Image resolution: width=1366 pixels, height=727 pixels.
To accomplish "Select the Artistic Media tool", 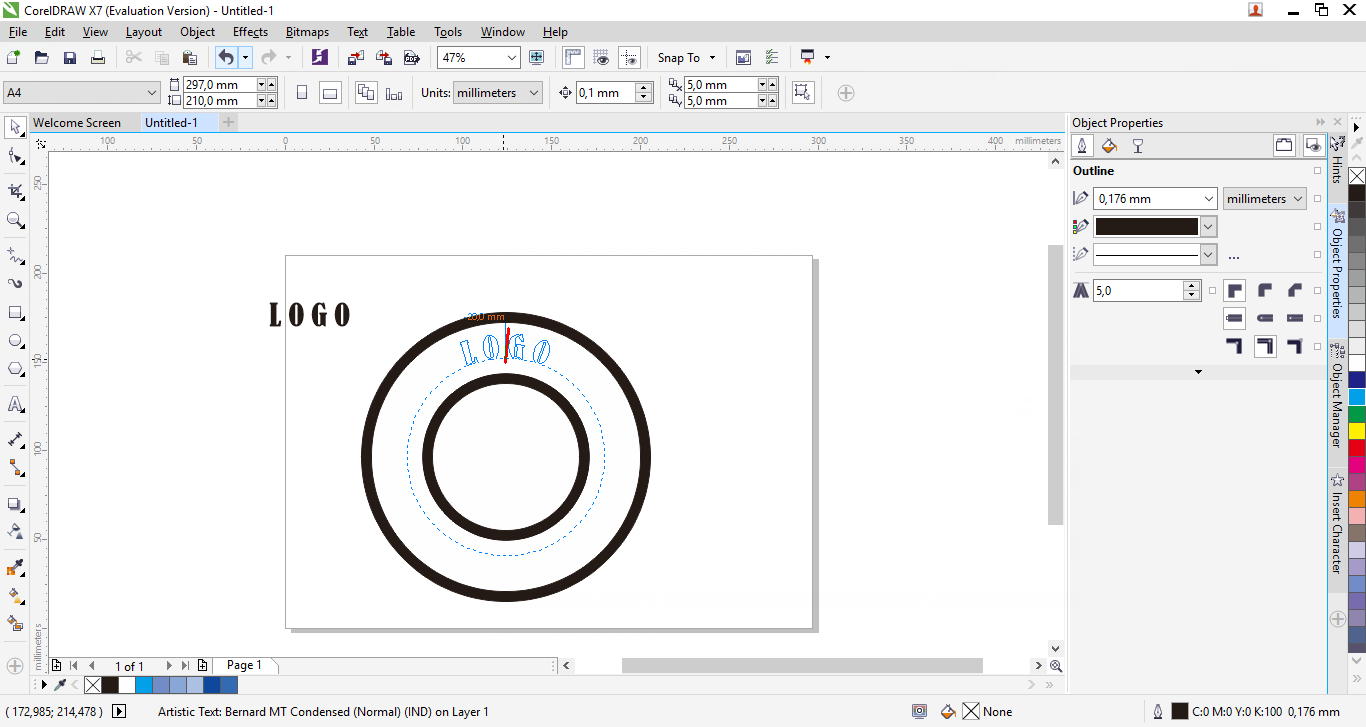I will pos(15,283).
